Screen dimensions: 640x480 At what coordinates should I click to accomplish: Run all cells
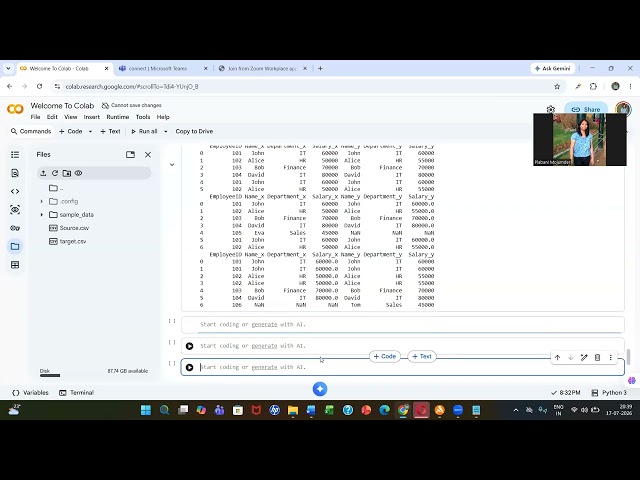pyautogui.click(x=144, y=131)
